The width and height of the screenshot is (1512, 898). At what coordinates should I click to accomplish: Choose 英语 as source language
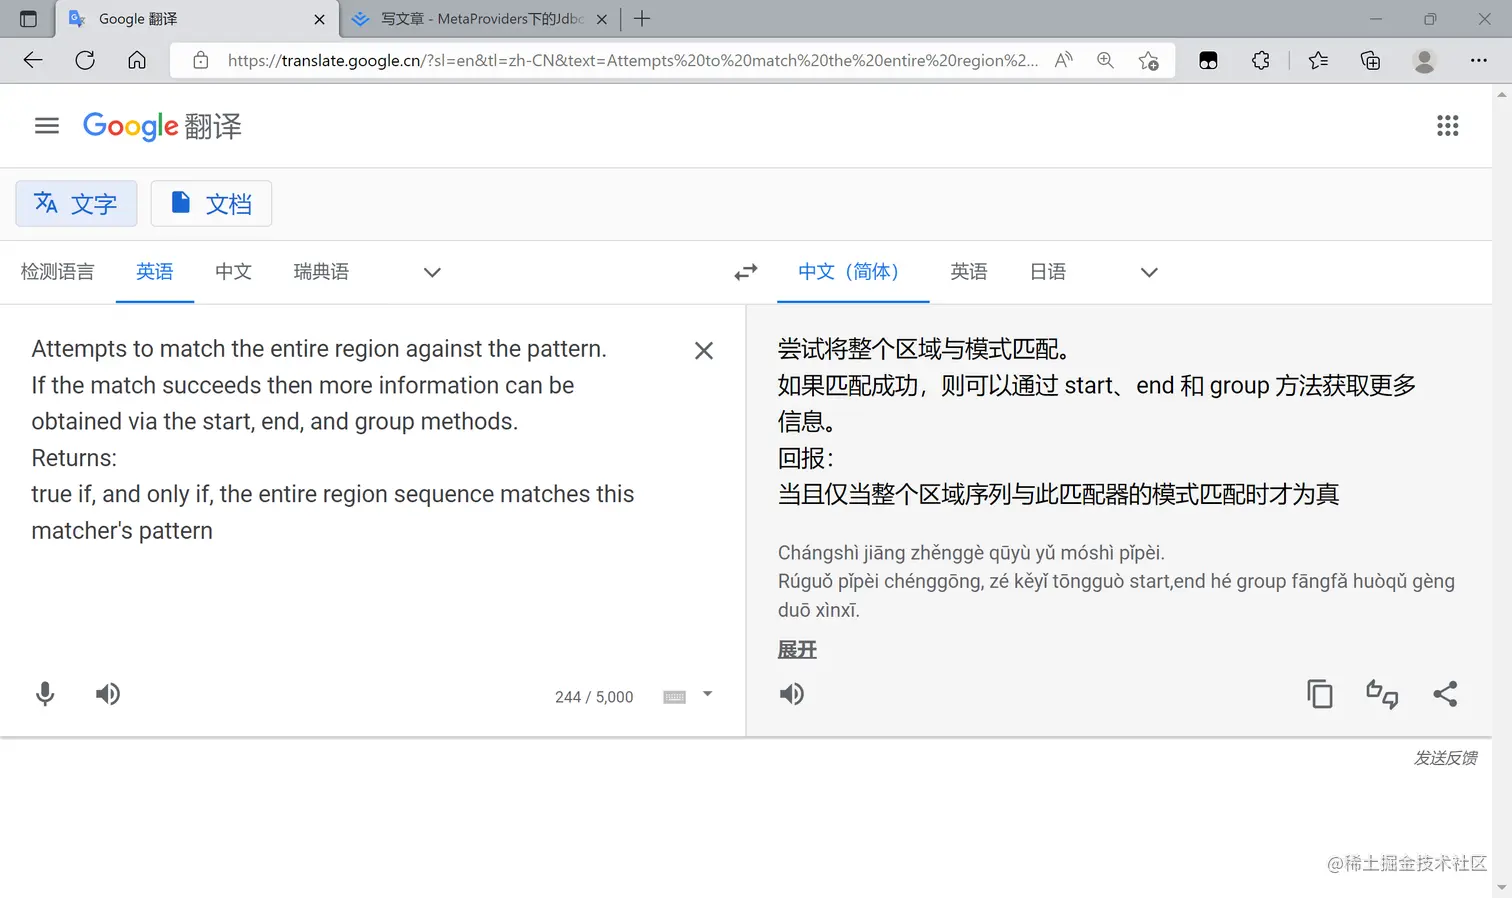[x=155, y=272]
